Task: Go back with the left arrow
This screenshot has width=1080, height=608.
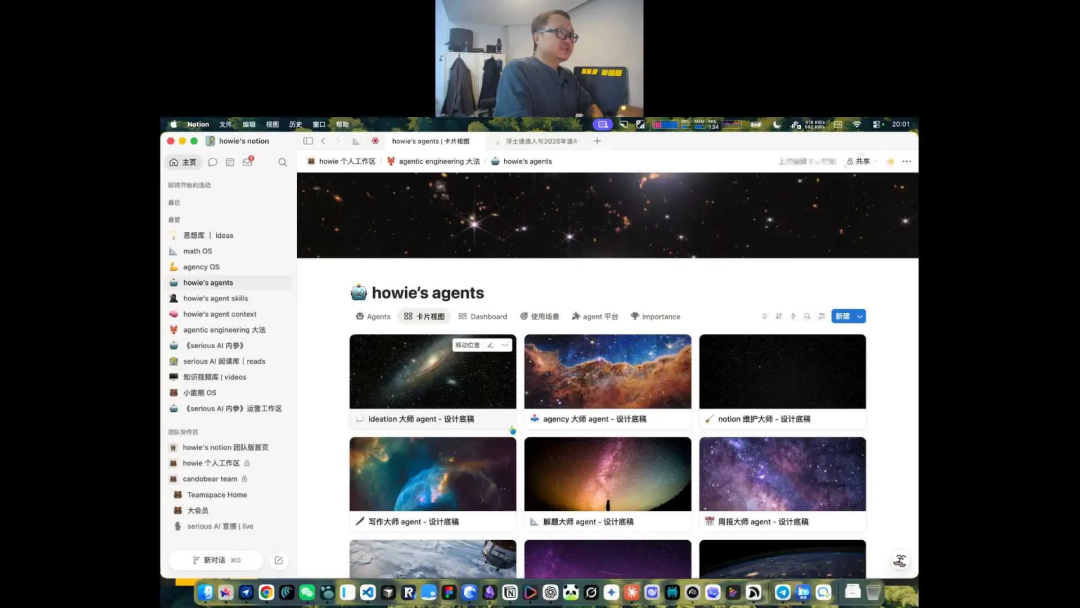Action: pyautogui.click(x=323, y=141)
